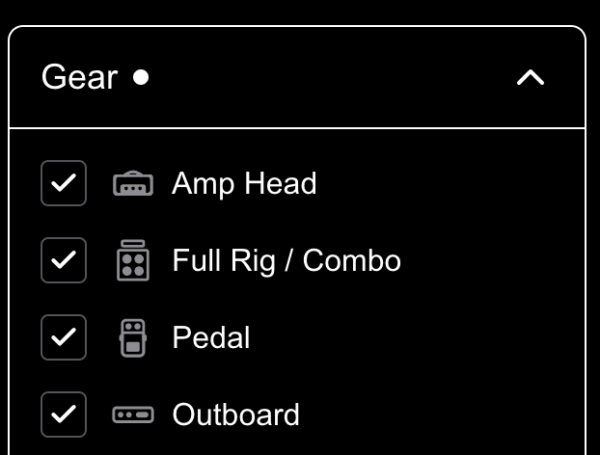
Task: Click the empty area of the Gear header bar
Action: click(x=329, y=77)
